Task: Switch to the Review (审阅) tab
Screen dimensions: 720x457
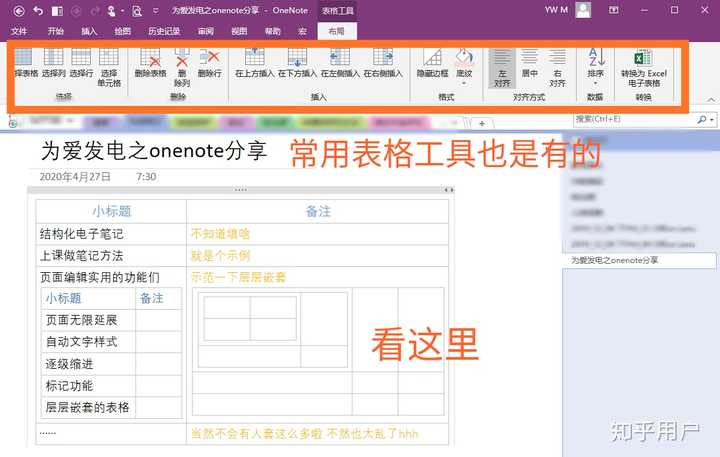Action: point(206,31)
